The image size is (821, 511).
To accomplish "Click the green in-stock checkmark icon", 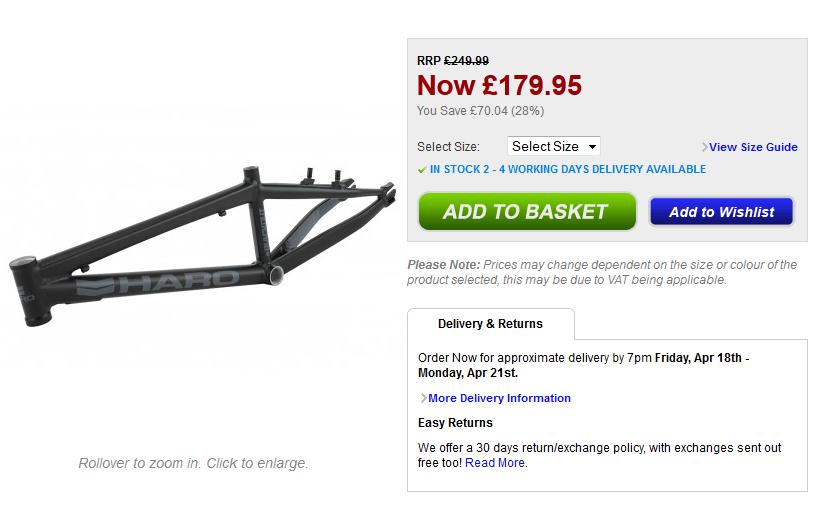I will [422, 170].
